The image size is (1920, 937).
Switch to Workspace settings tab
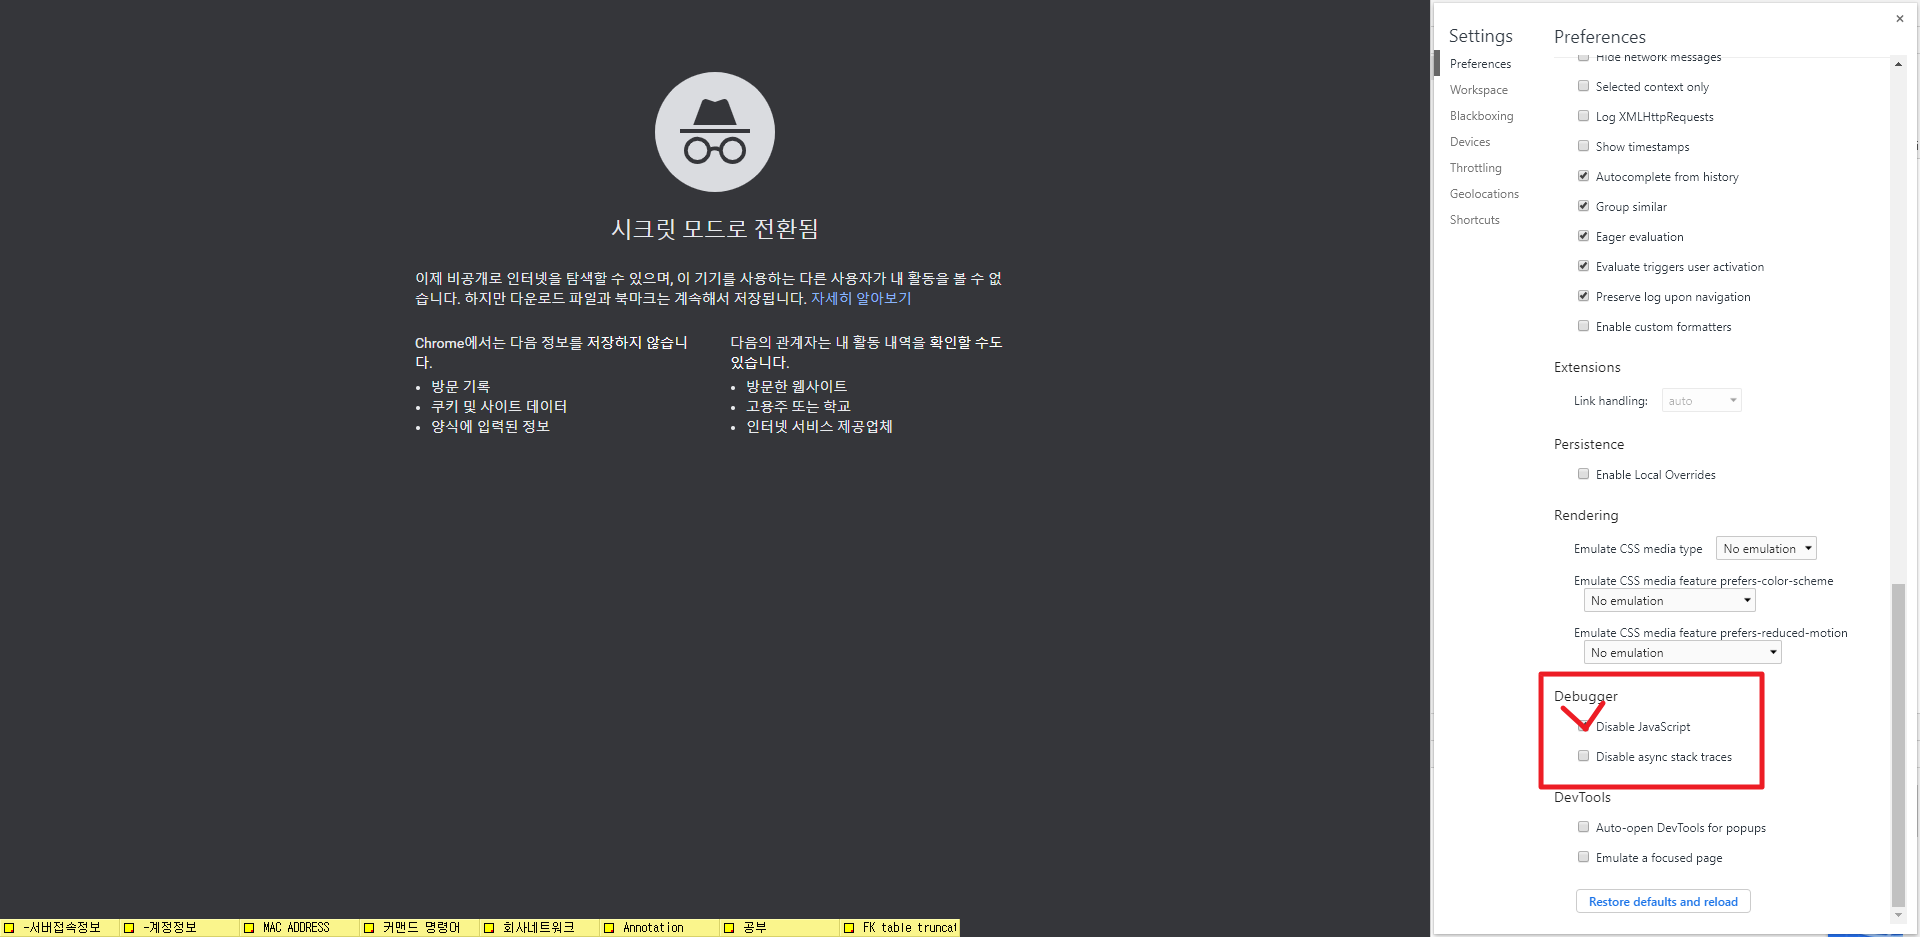click(1478, 90)
